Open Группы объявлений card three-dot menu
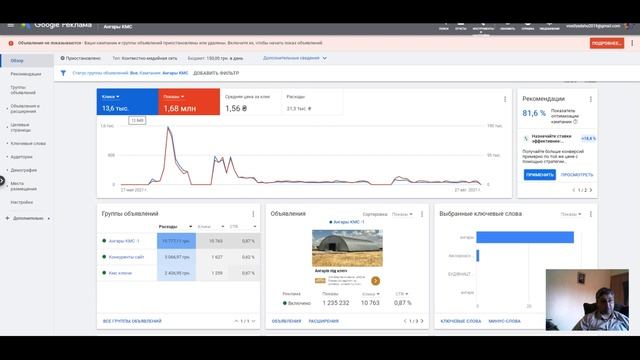This screenshot has width=640, height=360. (253, 214)
